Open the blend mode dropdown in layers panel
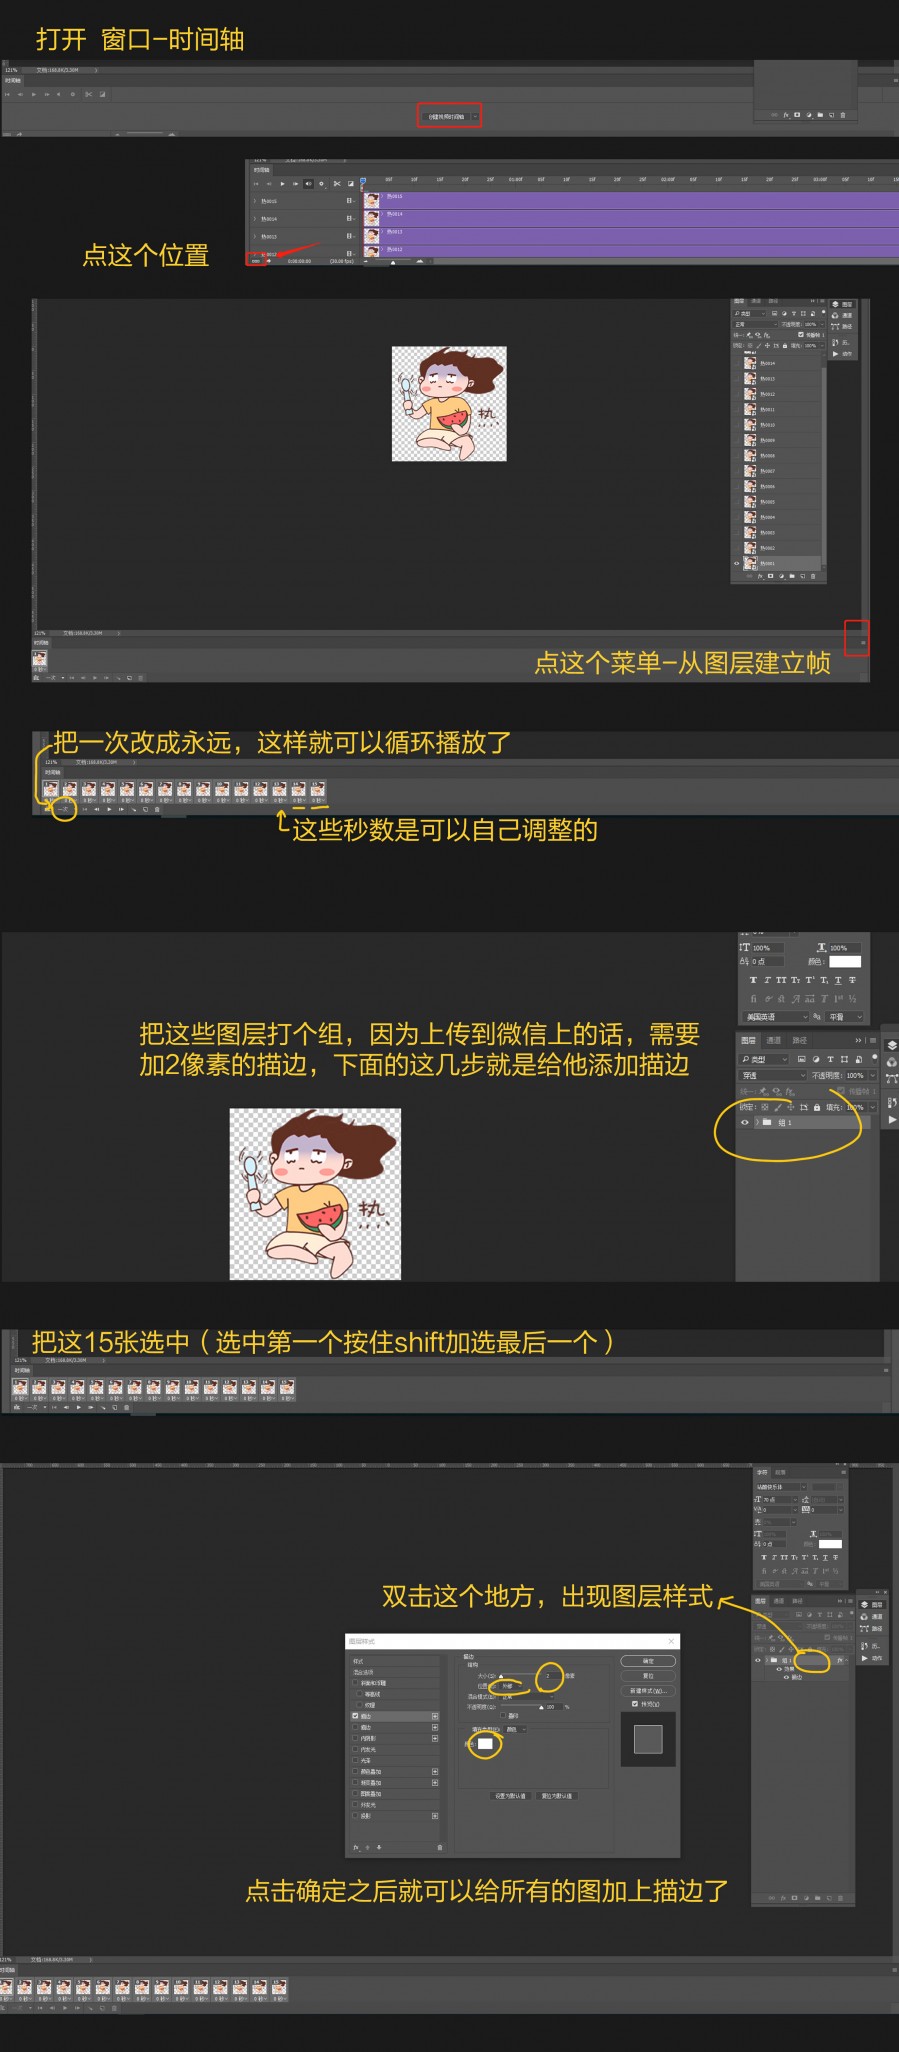The width and height of the screenshot is (899, 2052). click(772, 1075)
